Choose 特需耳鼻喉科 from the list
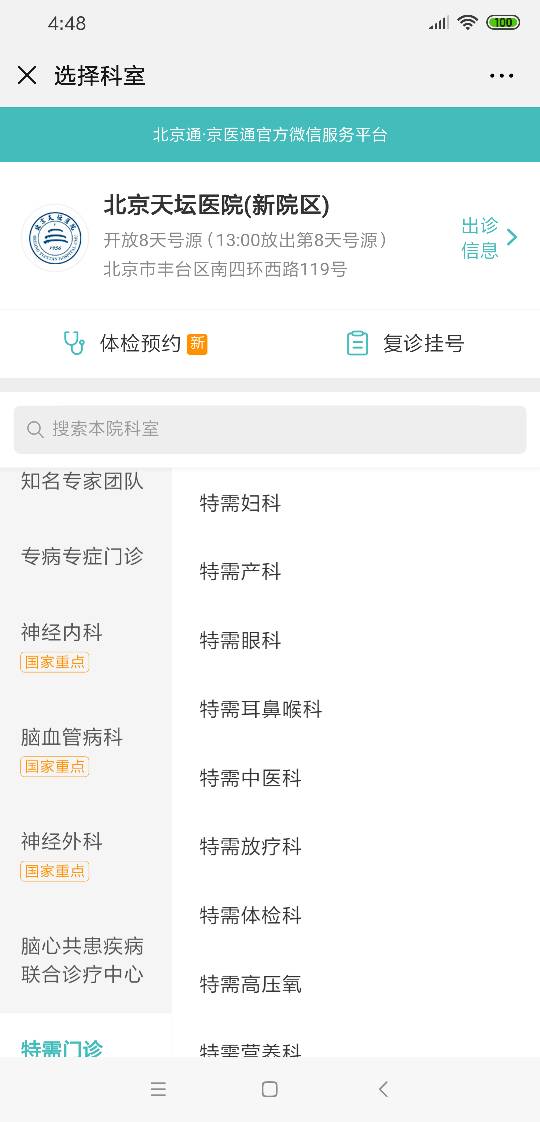Image resolution: width=540 pixels, height=1122 pixels. click(x=261, y=709)
